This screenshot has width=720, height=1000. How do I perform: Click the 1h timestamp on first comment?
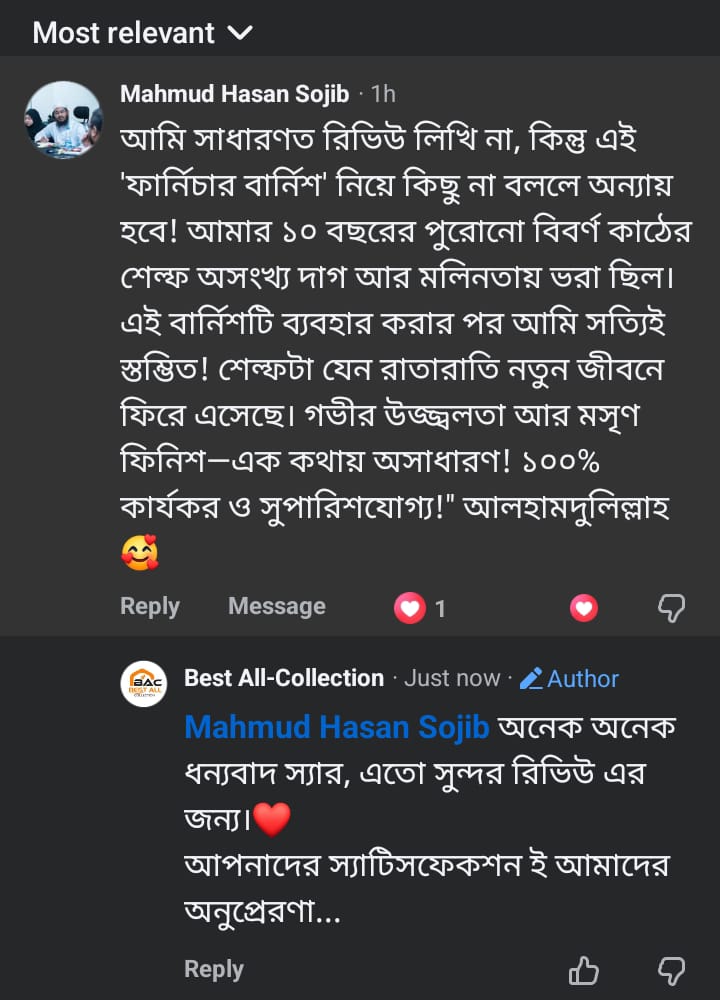(383, 94)
